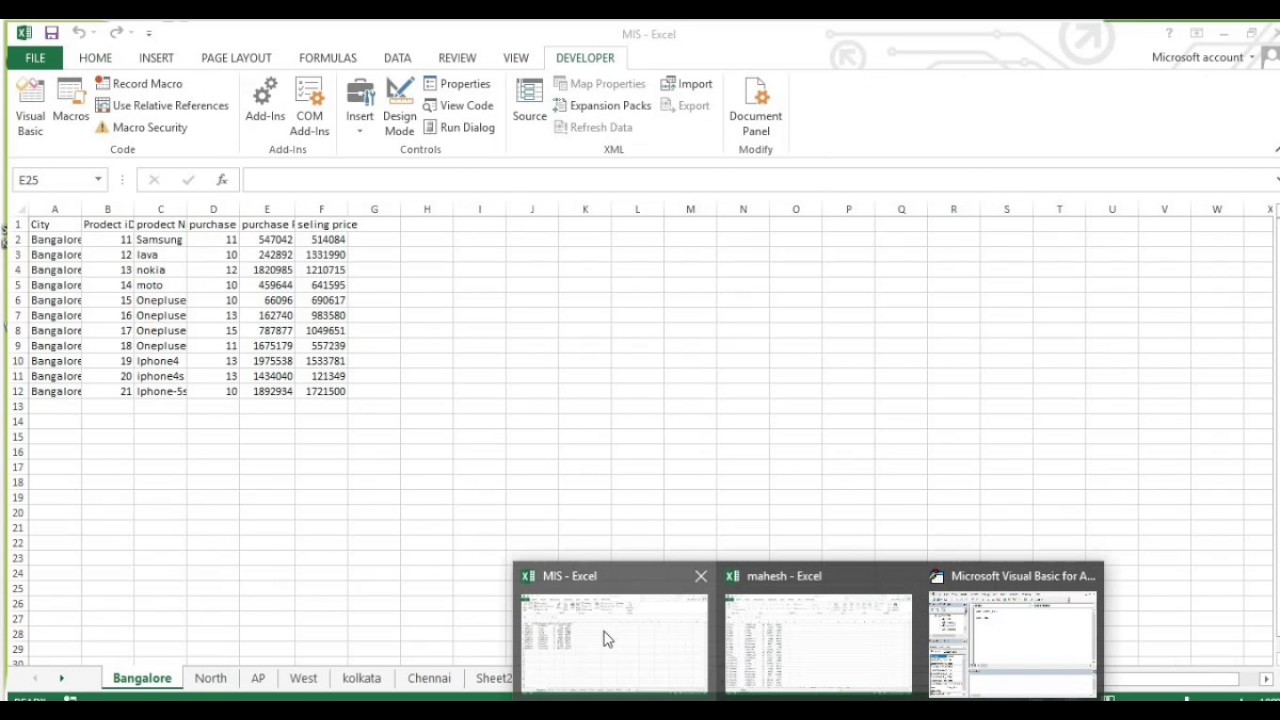Select cell containing Iphone4
1280x720 pixels.
point(160,361)
